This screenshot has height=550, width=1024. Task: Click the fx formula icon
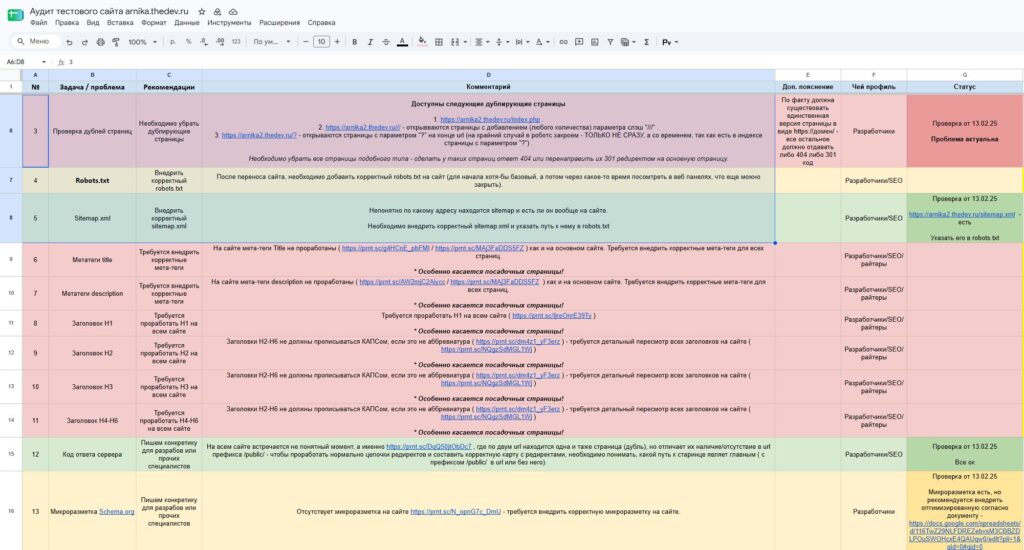coord(61,62)
